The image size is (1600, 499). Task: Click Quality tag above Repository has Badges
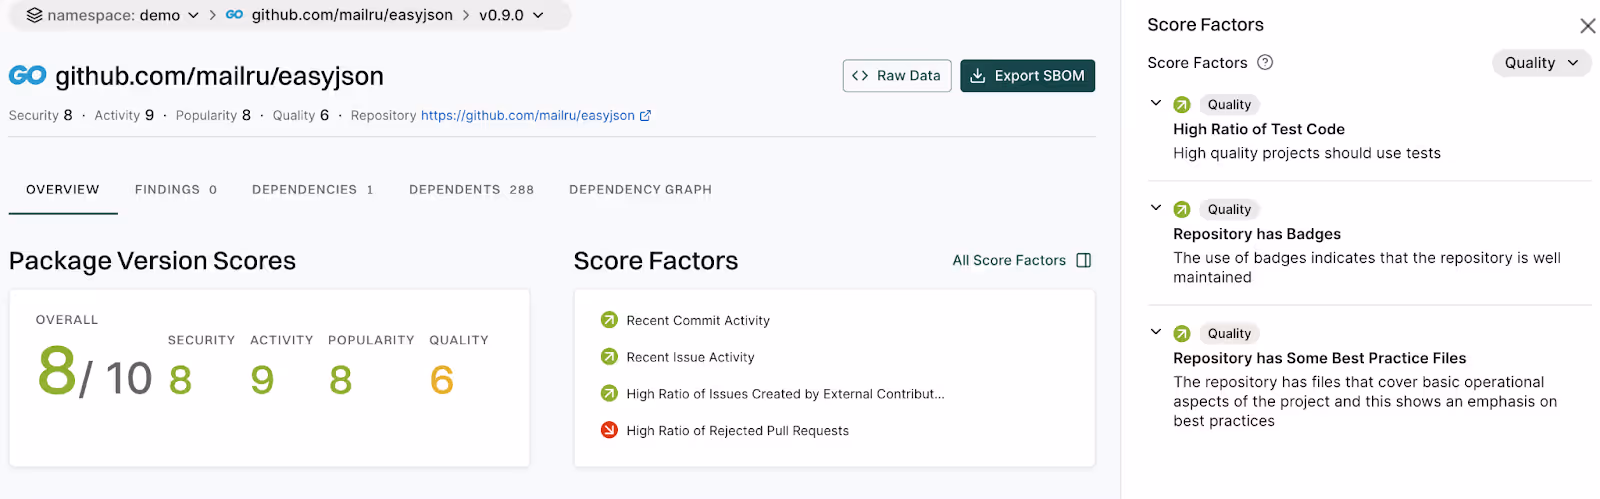point(1229,210)
